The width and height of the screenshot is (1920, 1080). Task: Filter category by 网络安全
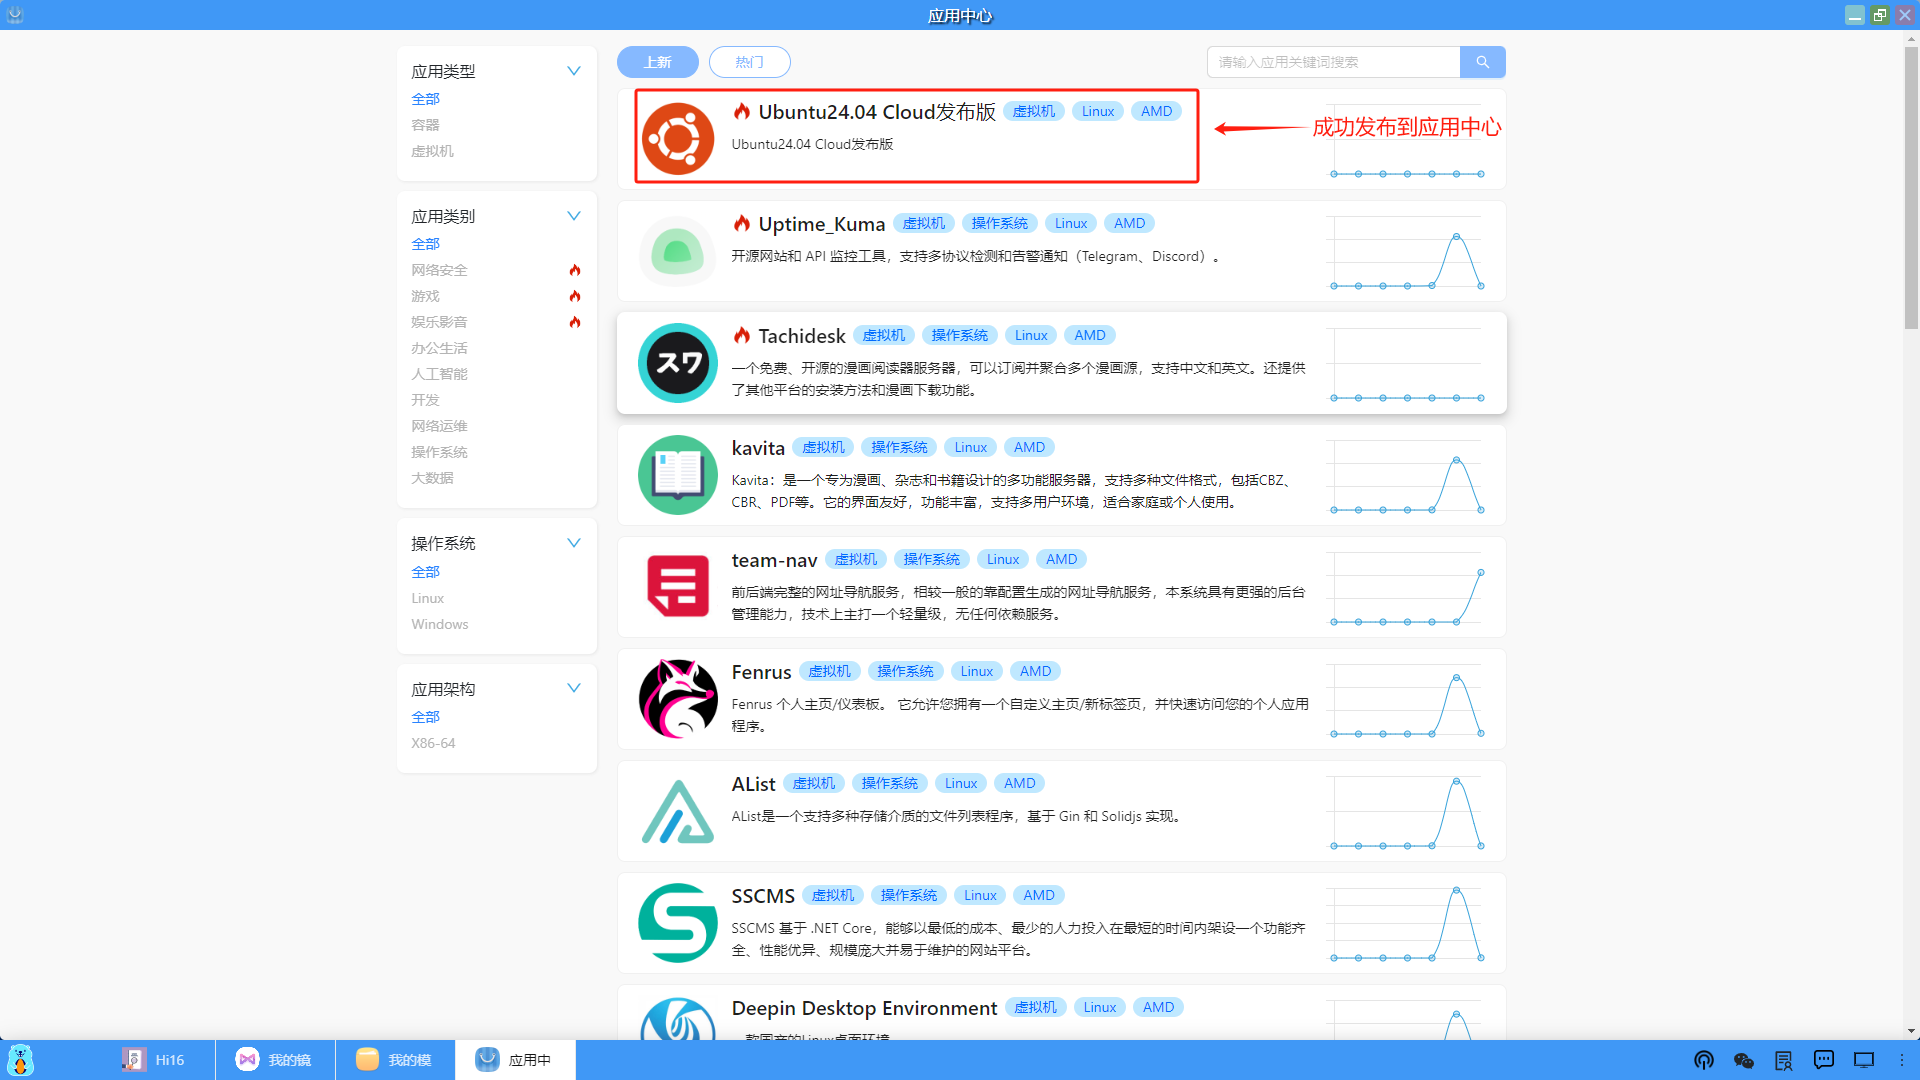439,270
